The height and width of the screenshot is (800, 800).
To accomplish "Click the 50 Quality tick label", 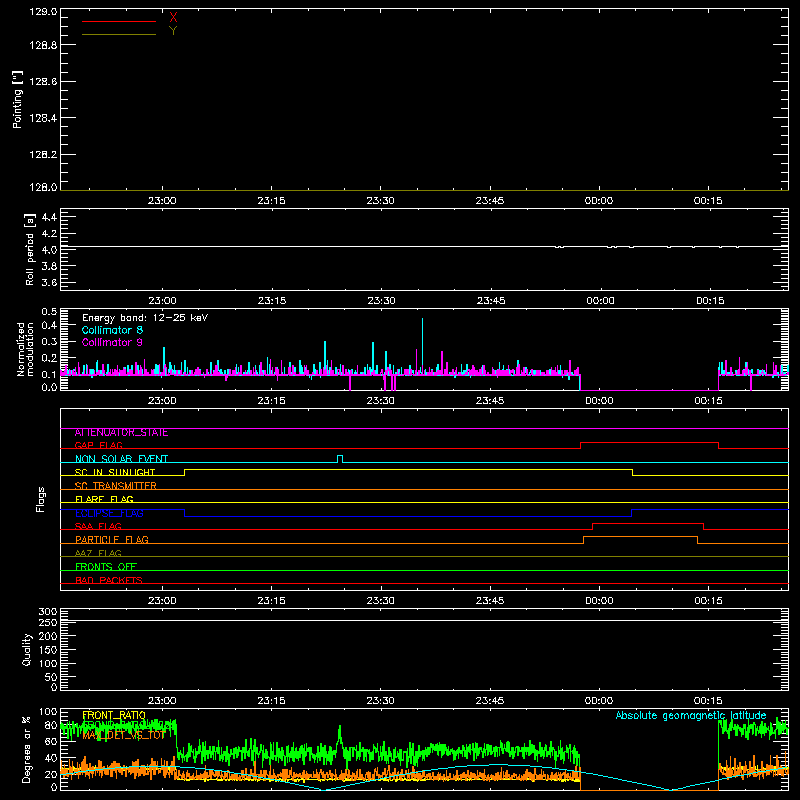I will [x=52, y=677].
